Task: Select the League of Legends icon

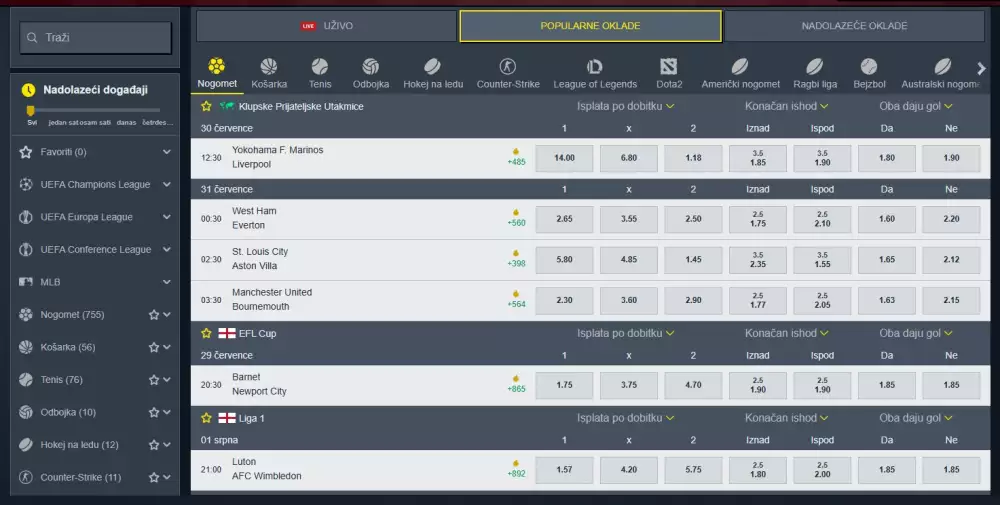Action: [x=594, y=66]
